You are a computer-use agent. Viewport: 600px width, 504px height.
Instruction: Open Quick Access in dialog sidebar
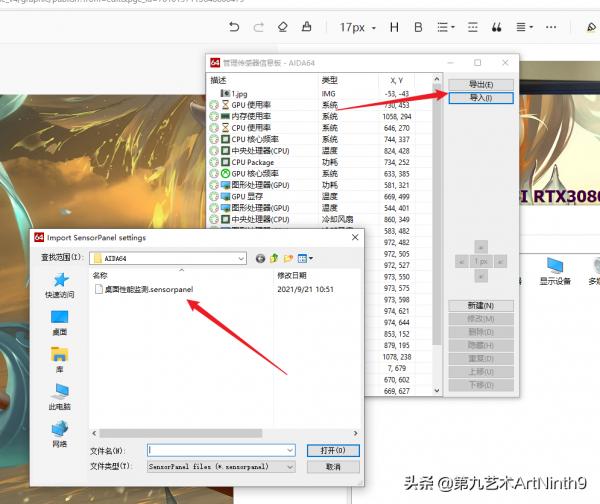(x=59, y=286)
